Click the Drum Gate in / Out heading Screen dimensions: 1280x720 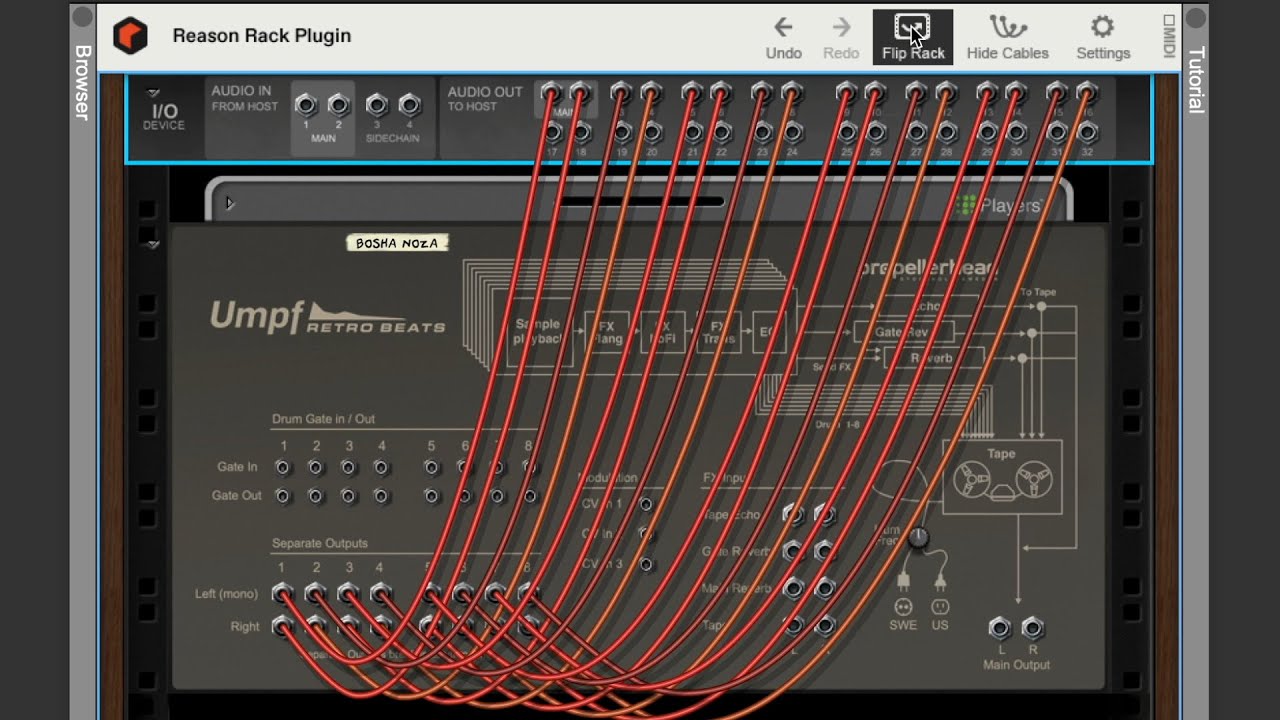point(323,419)
